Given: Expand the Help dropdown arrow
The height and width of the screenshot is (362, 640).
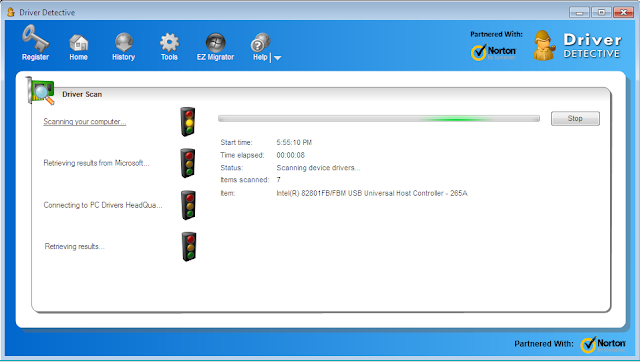Looking at the screenshot, I should (278, 58).
